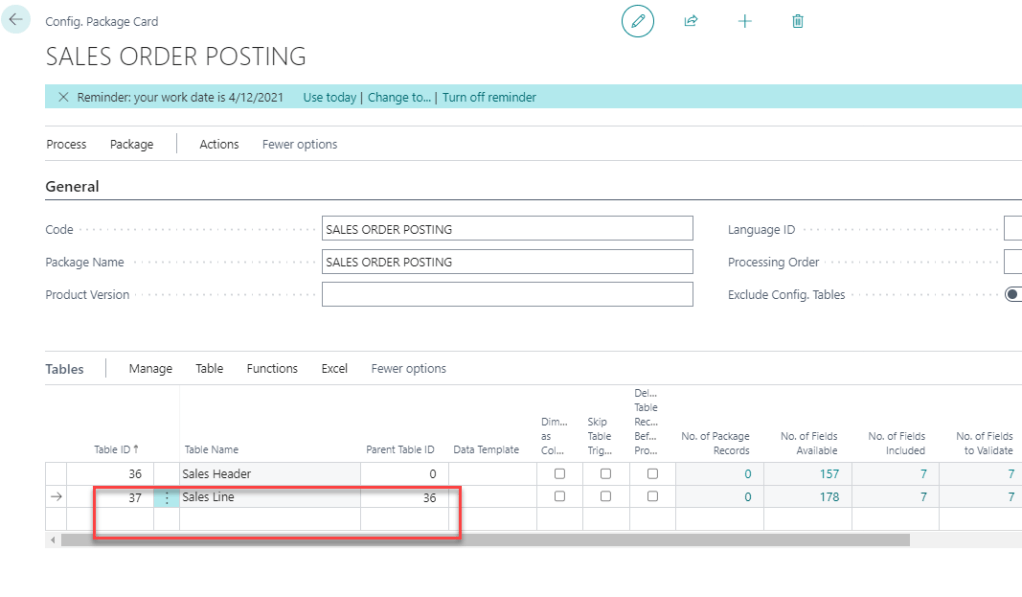
Task: Click the Use today link
Action: coord(329,97)
